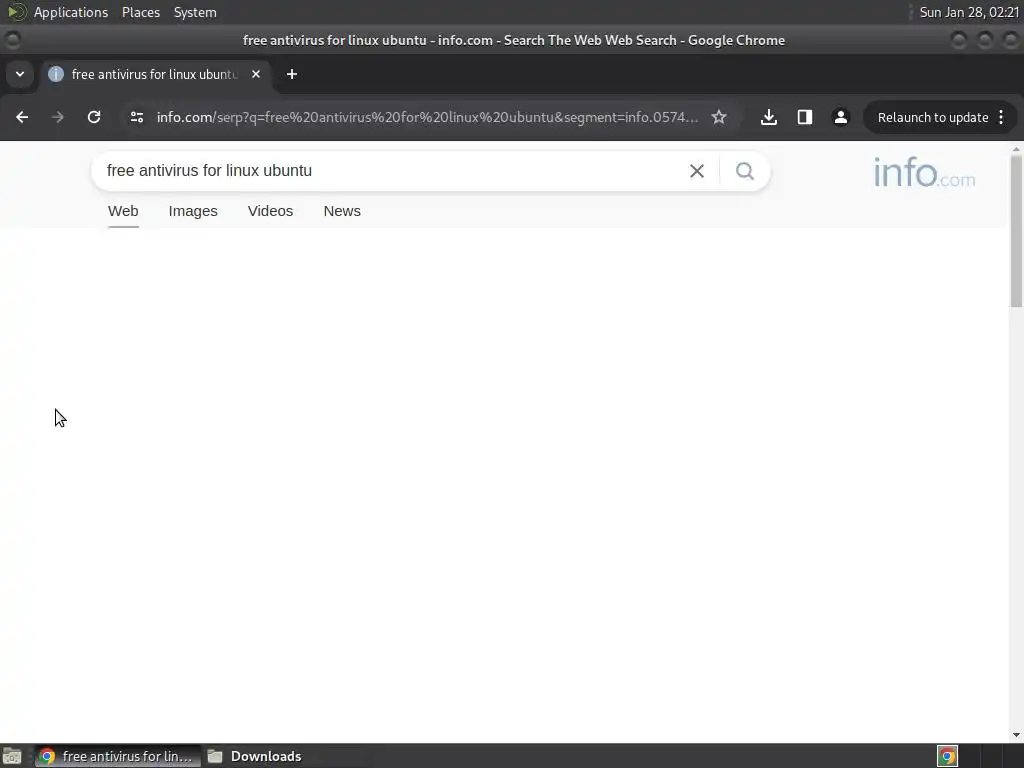Open the Places menu
1024x768 pixels.
[x=141, y=12]
